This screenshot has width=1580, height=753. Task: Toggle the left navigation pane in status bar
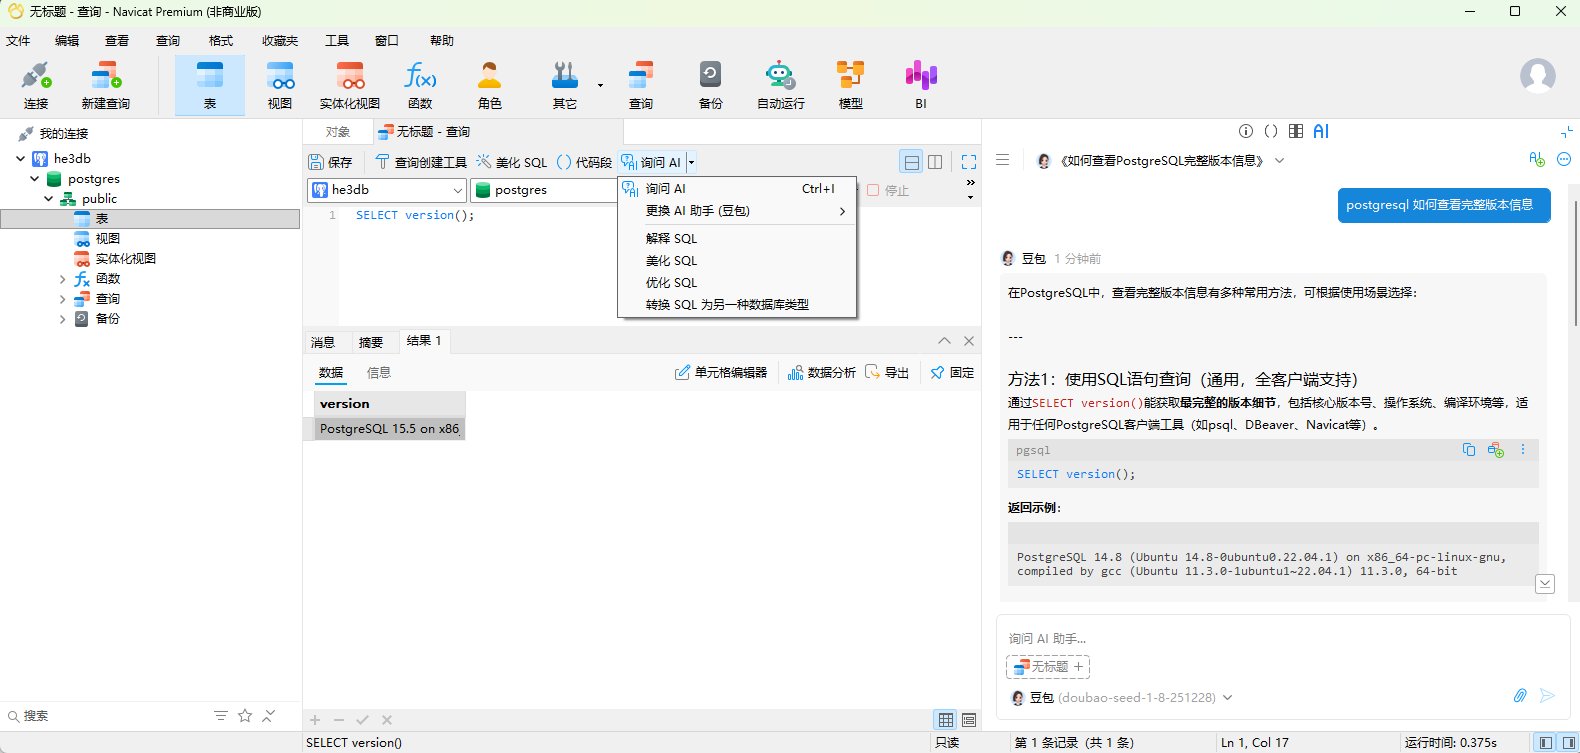(x=1546, y=742)
